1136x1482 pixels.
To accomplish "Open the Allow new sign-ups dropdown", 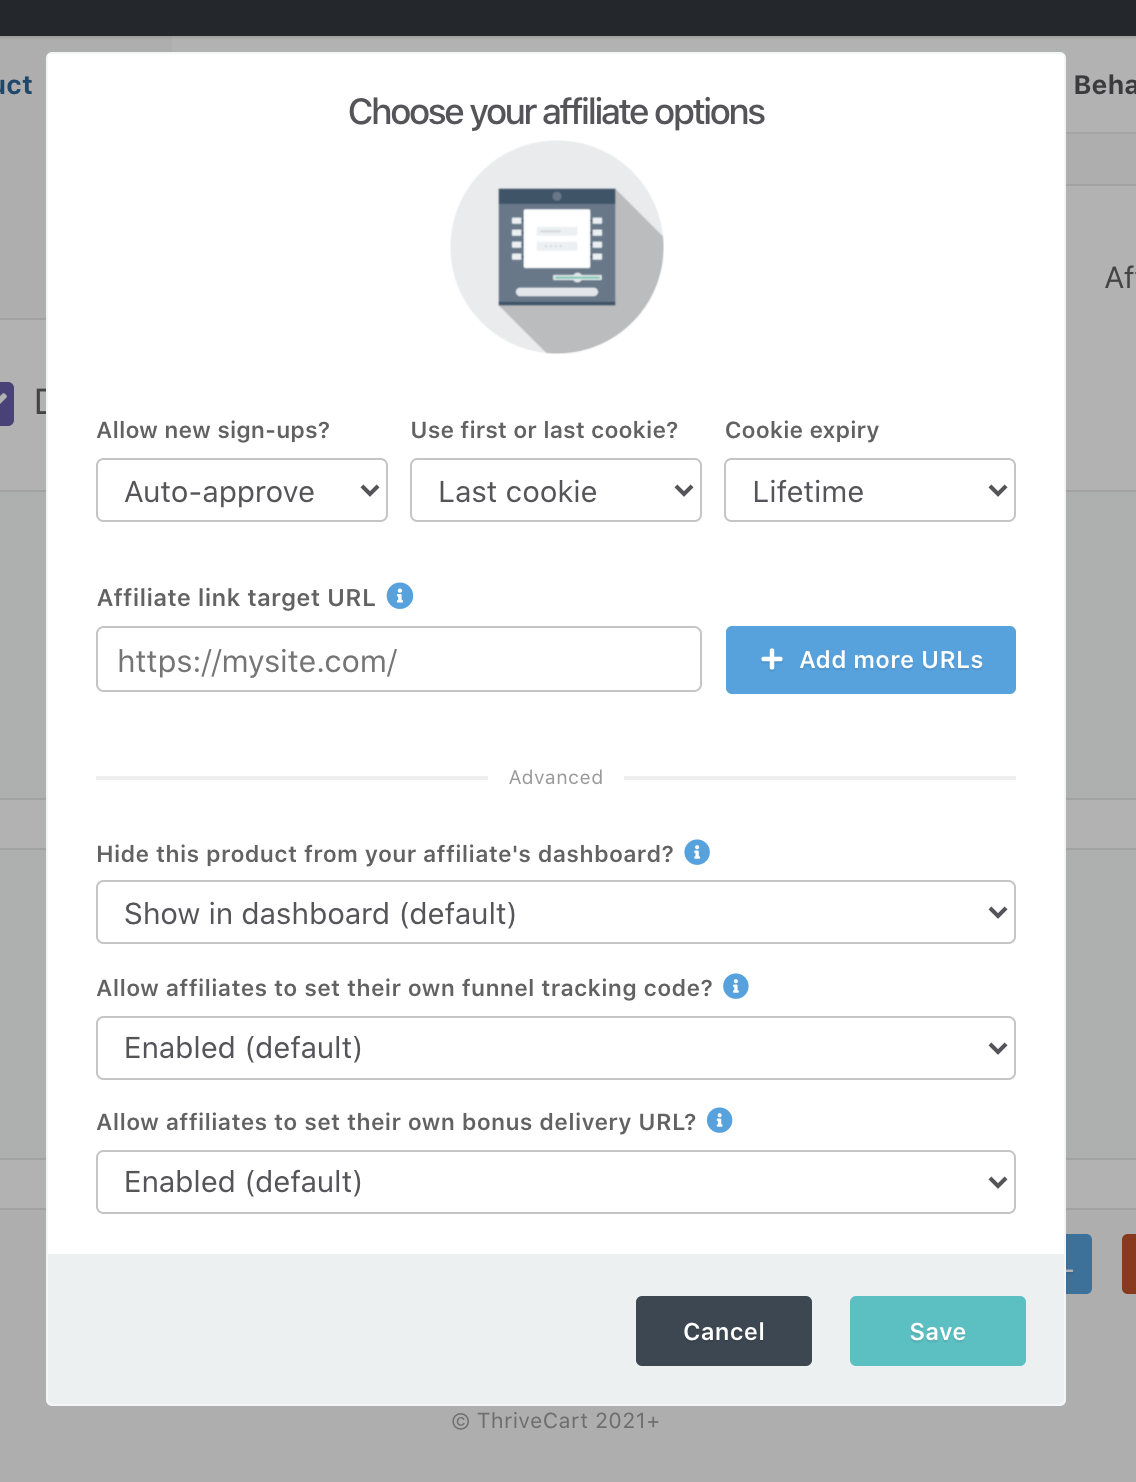I will [242, 490].
